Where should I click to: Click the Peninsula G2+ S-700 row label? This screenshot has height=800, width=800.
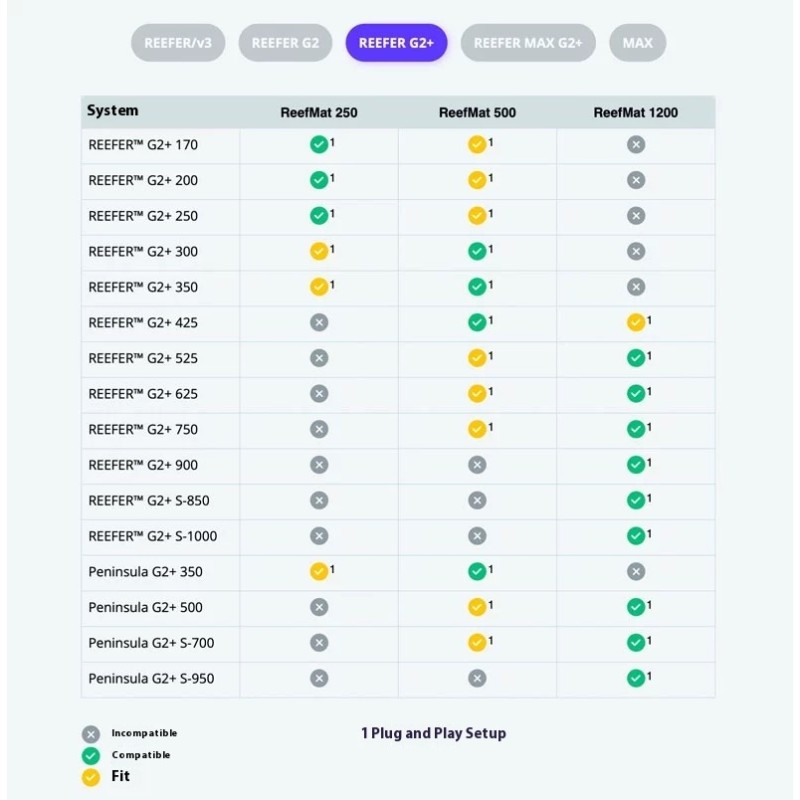tap(151, 643)
